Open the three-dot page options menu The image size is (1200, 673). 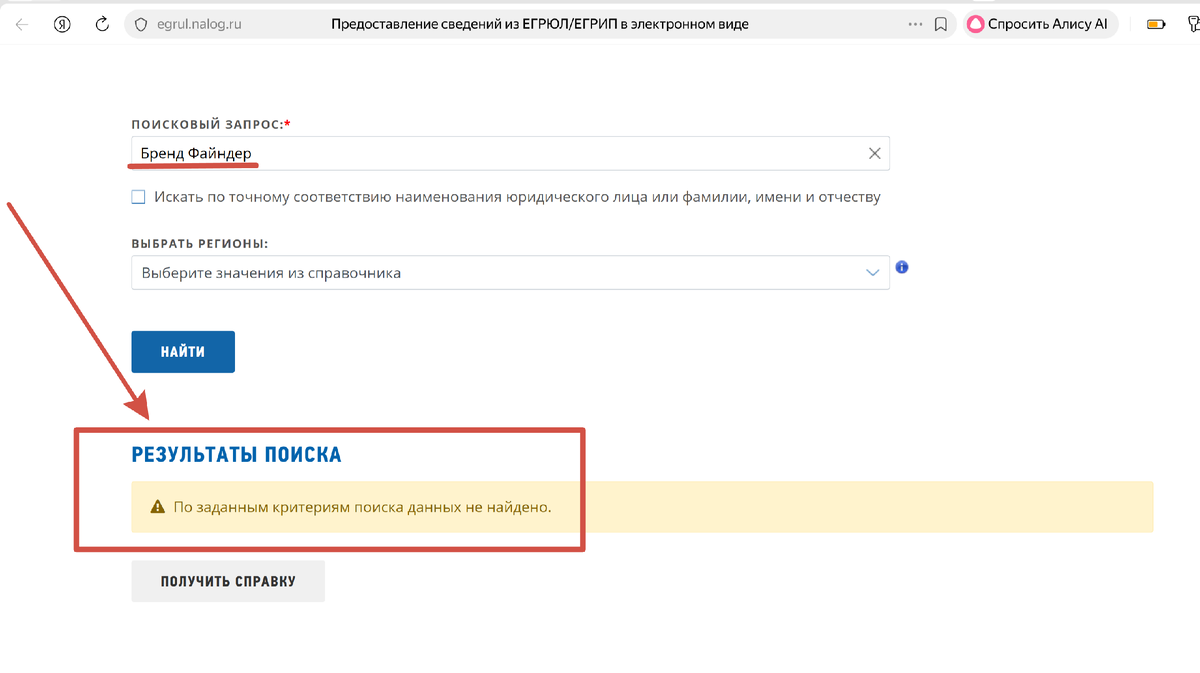tap(915, 24)
